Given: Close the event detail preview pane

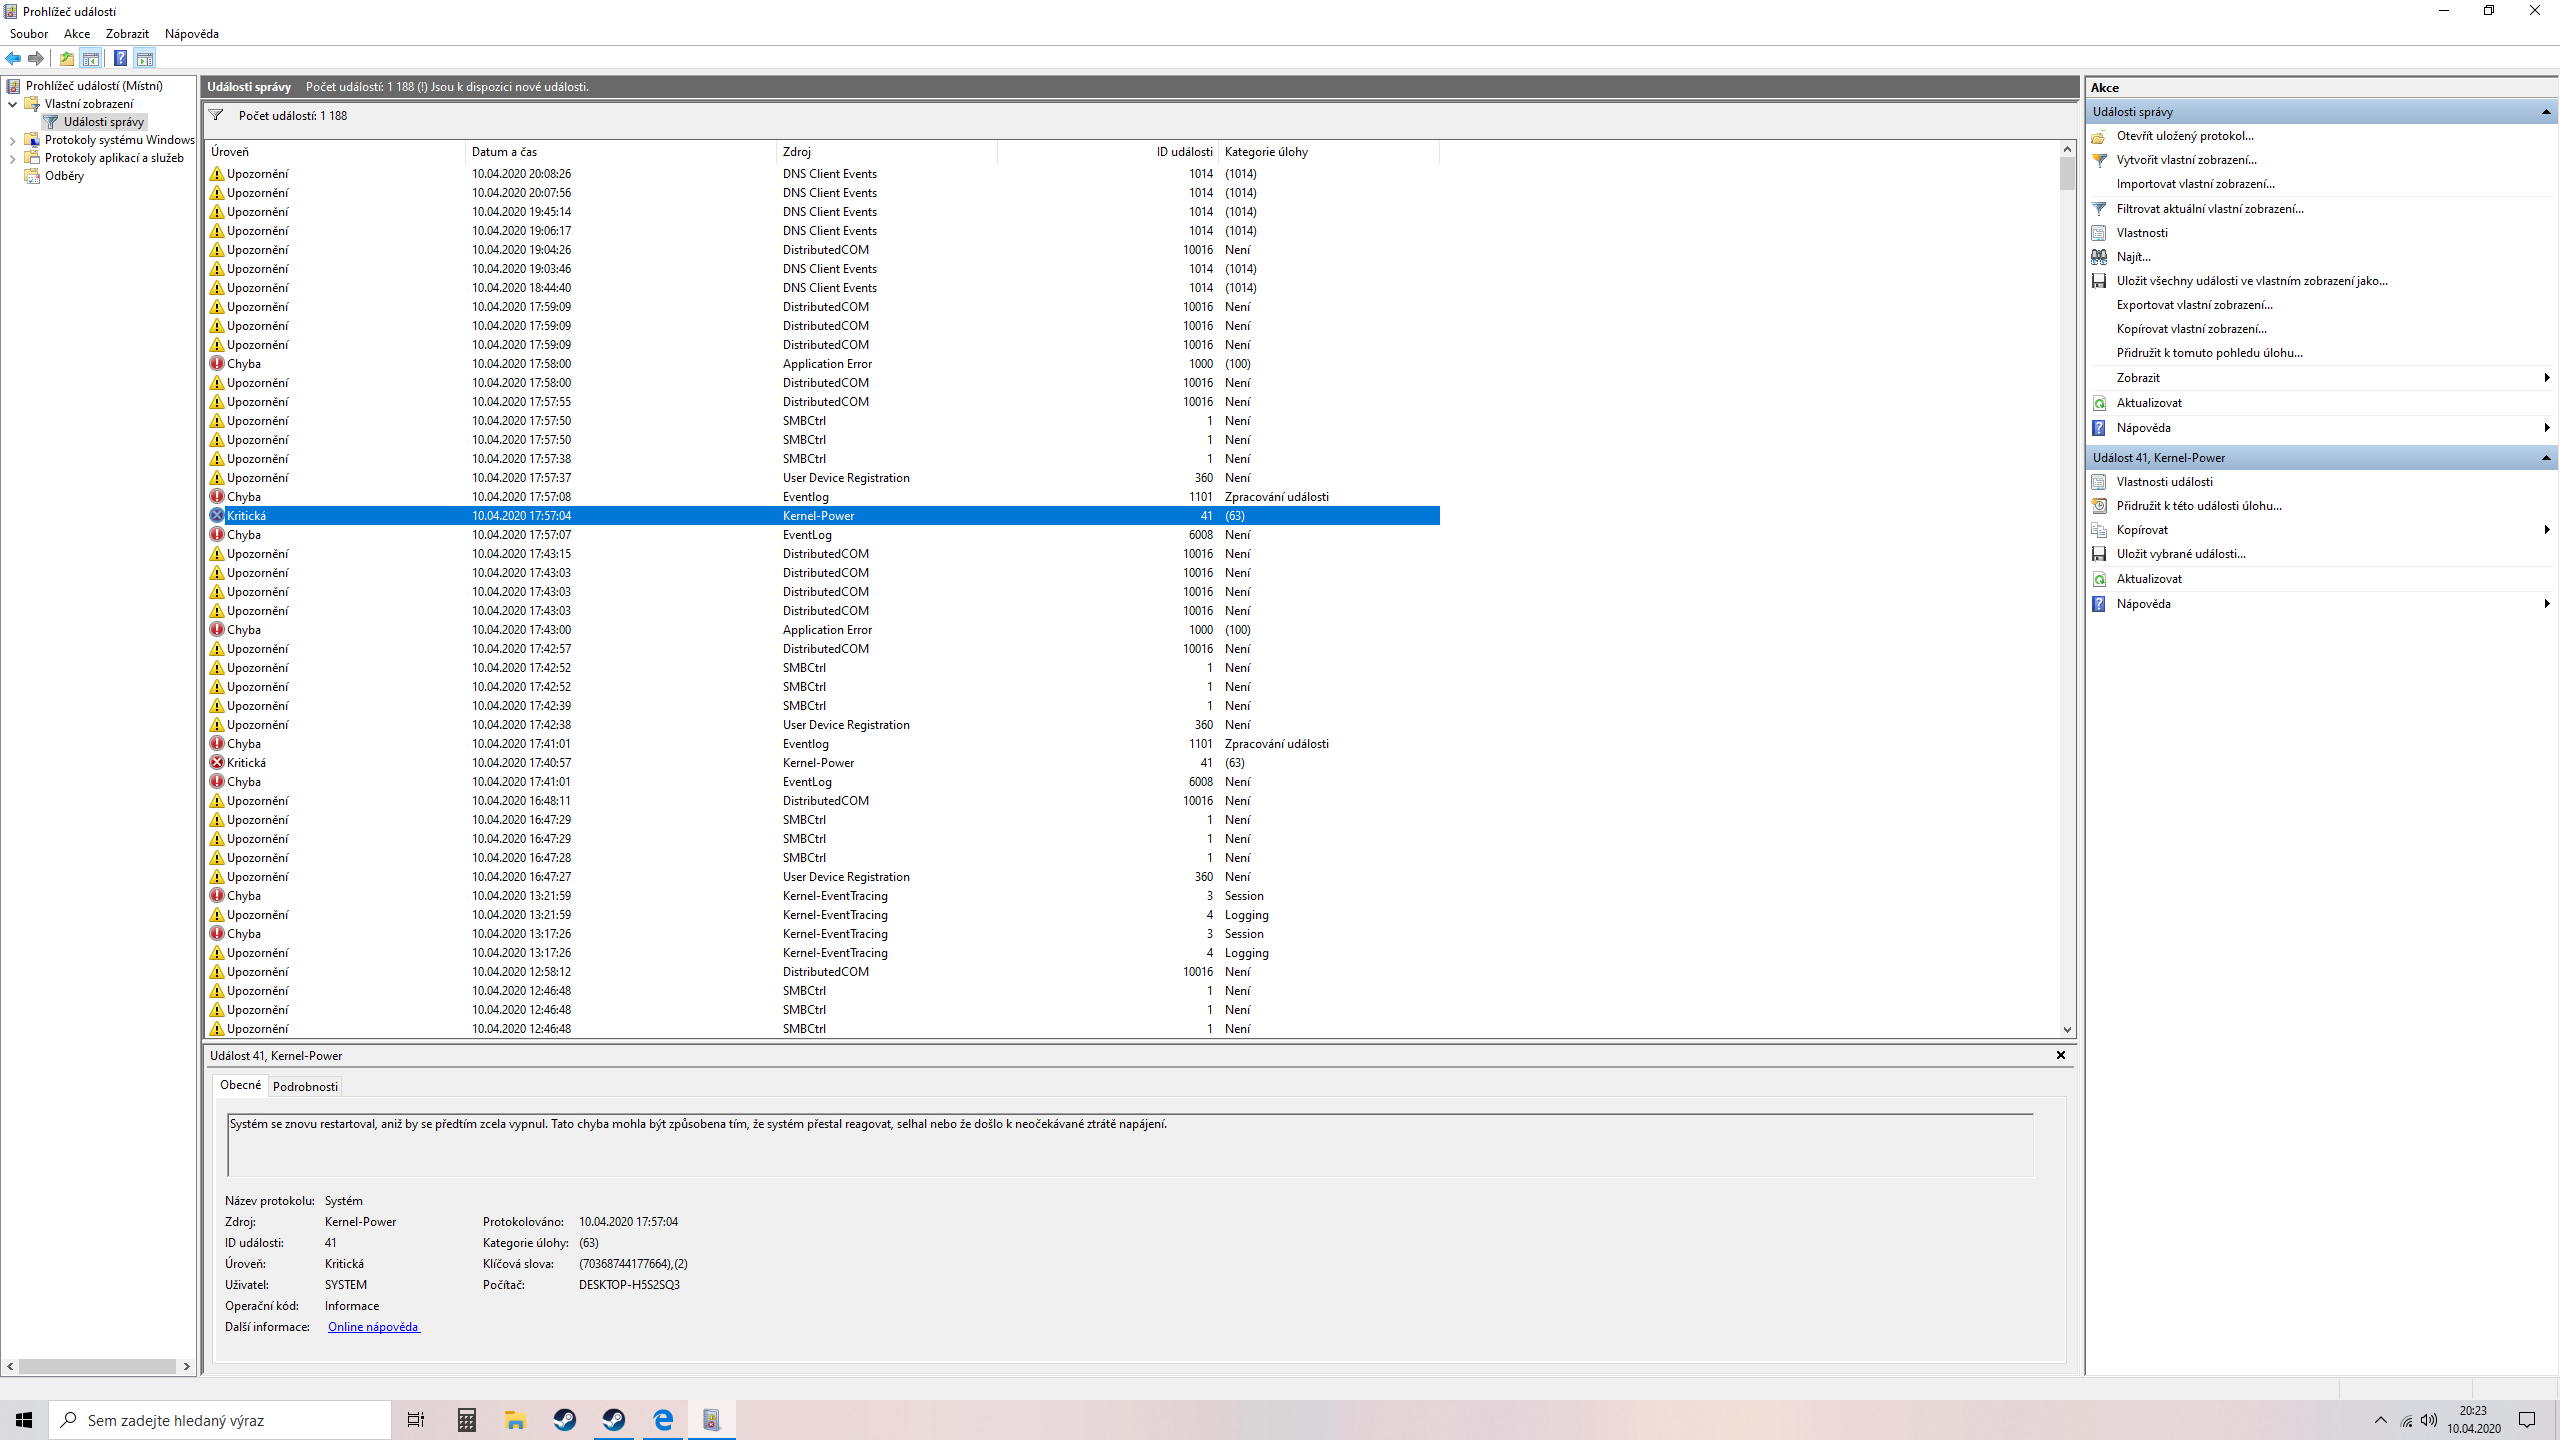Looking at the screenshot, I should point(2060,1055).
